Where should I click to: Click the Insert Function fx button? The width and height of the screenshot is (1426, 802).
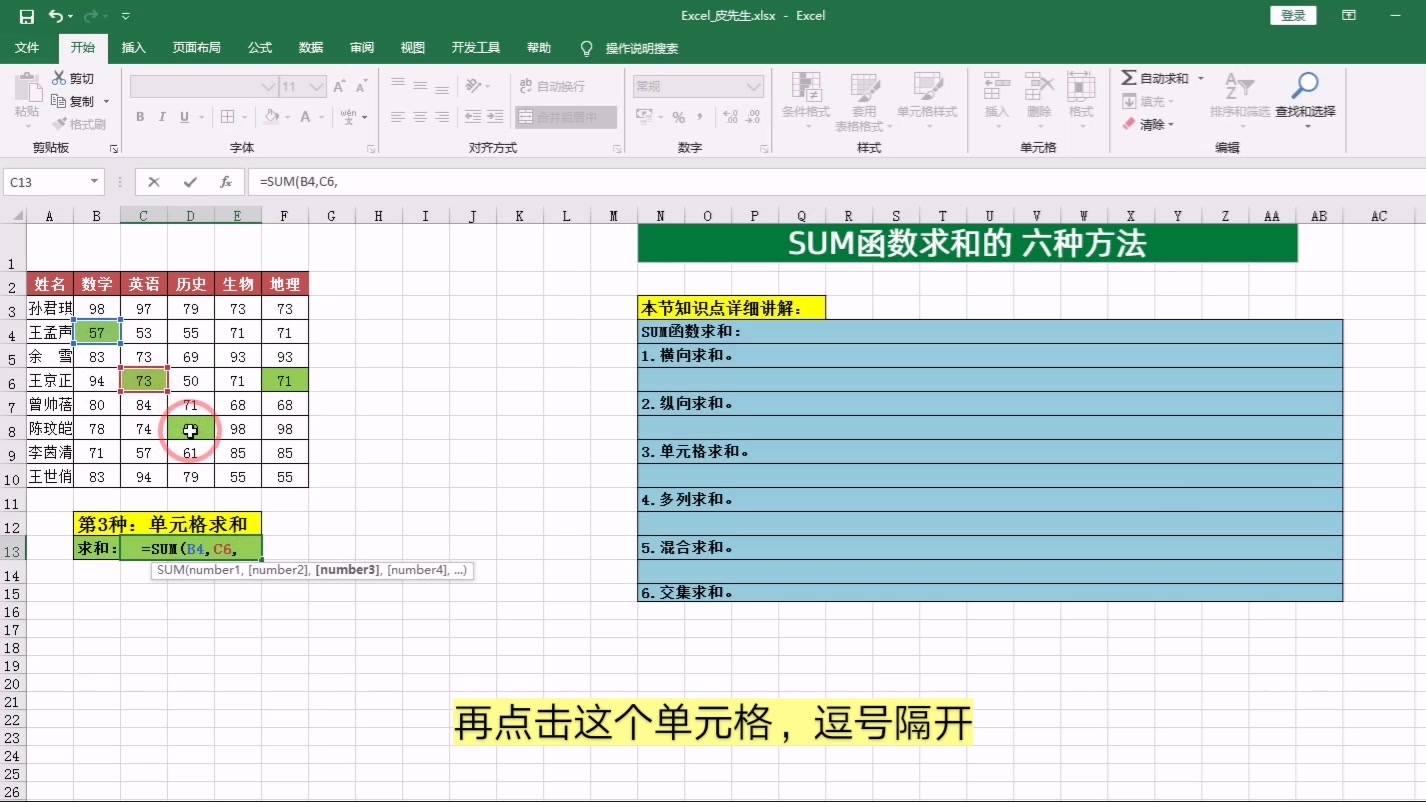[x=226, y=182]
